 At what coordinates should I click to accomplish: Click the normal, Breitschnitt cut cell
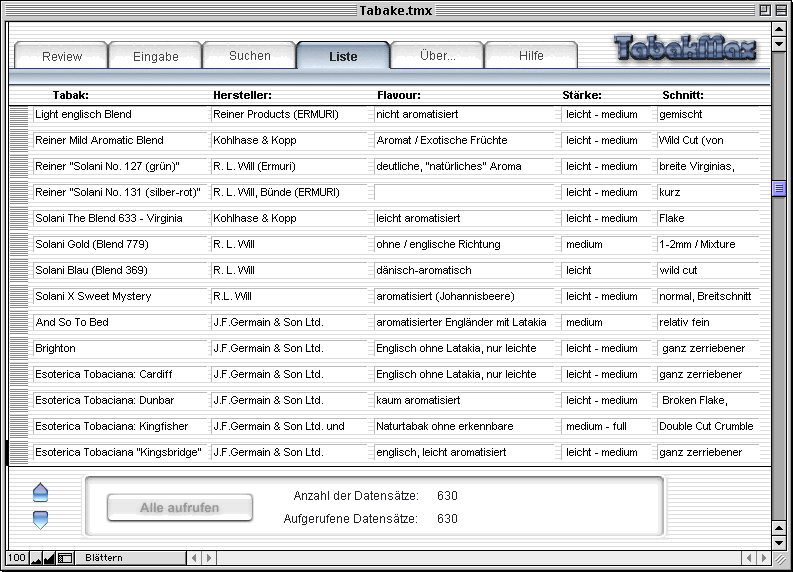708,296
